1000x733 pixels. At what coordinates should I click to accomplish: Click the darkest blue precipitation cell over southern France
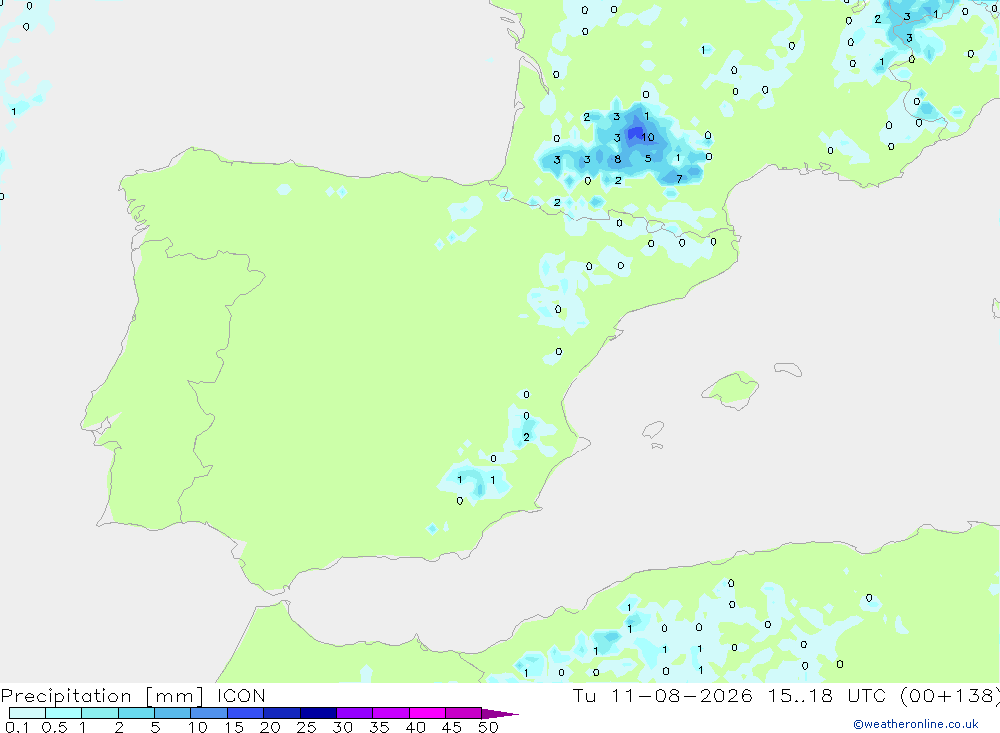[636, 133]
